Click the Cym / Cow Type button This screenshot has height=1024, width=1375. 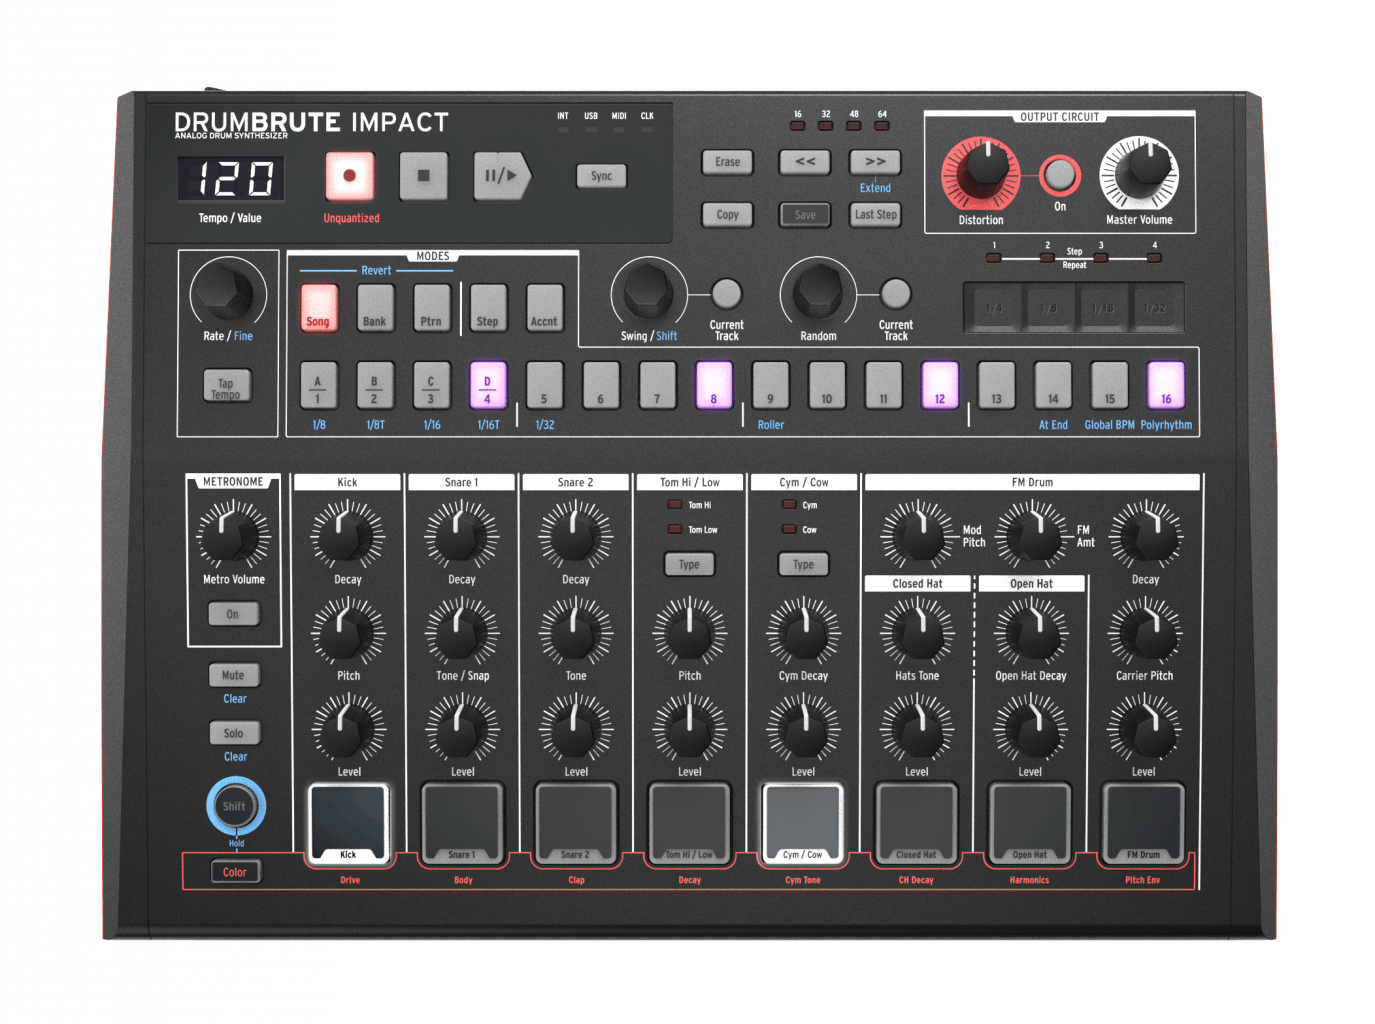click(x=803, y=564)
